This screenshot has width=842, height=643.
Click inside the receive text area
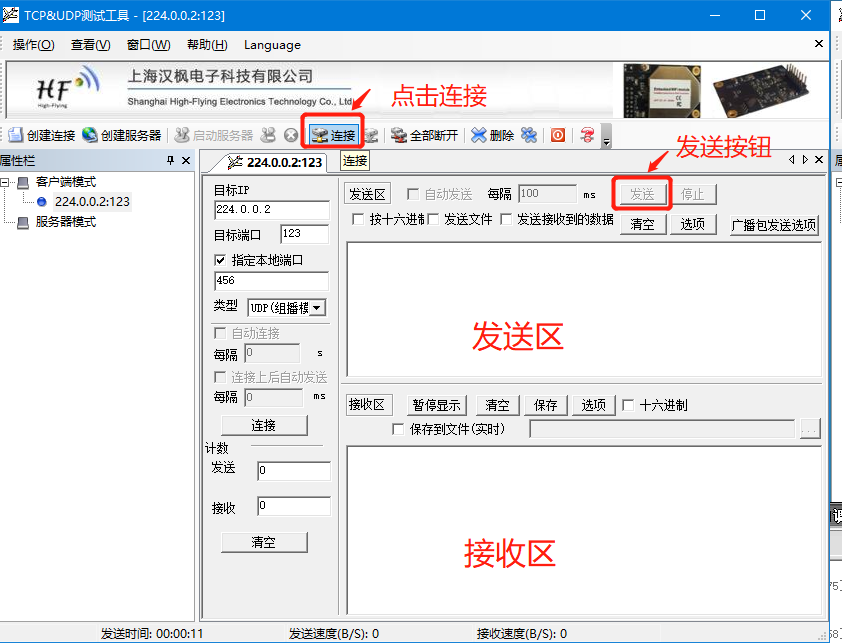(584, 530)
